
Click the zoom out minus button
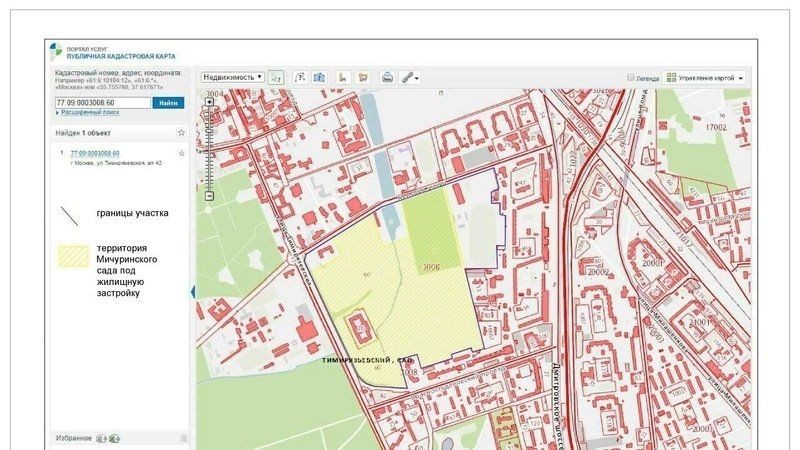coord(209,196)
